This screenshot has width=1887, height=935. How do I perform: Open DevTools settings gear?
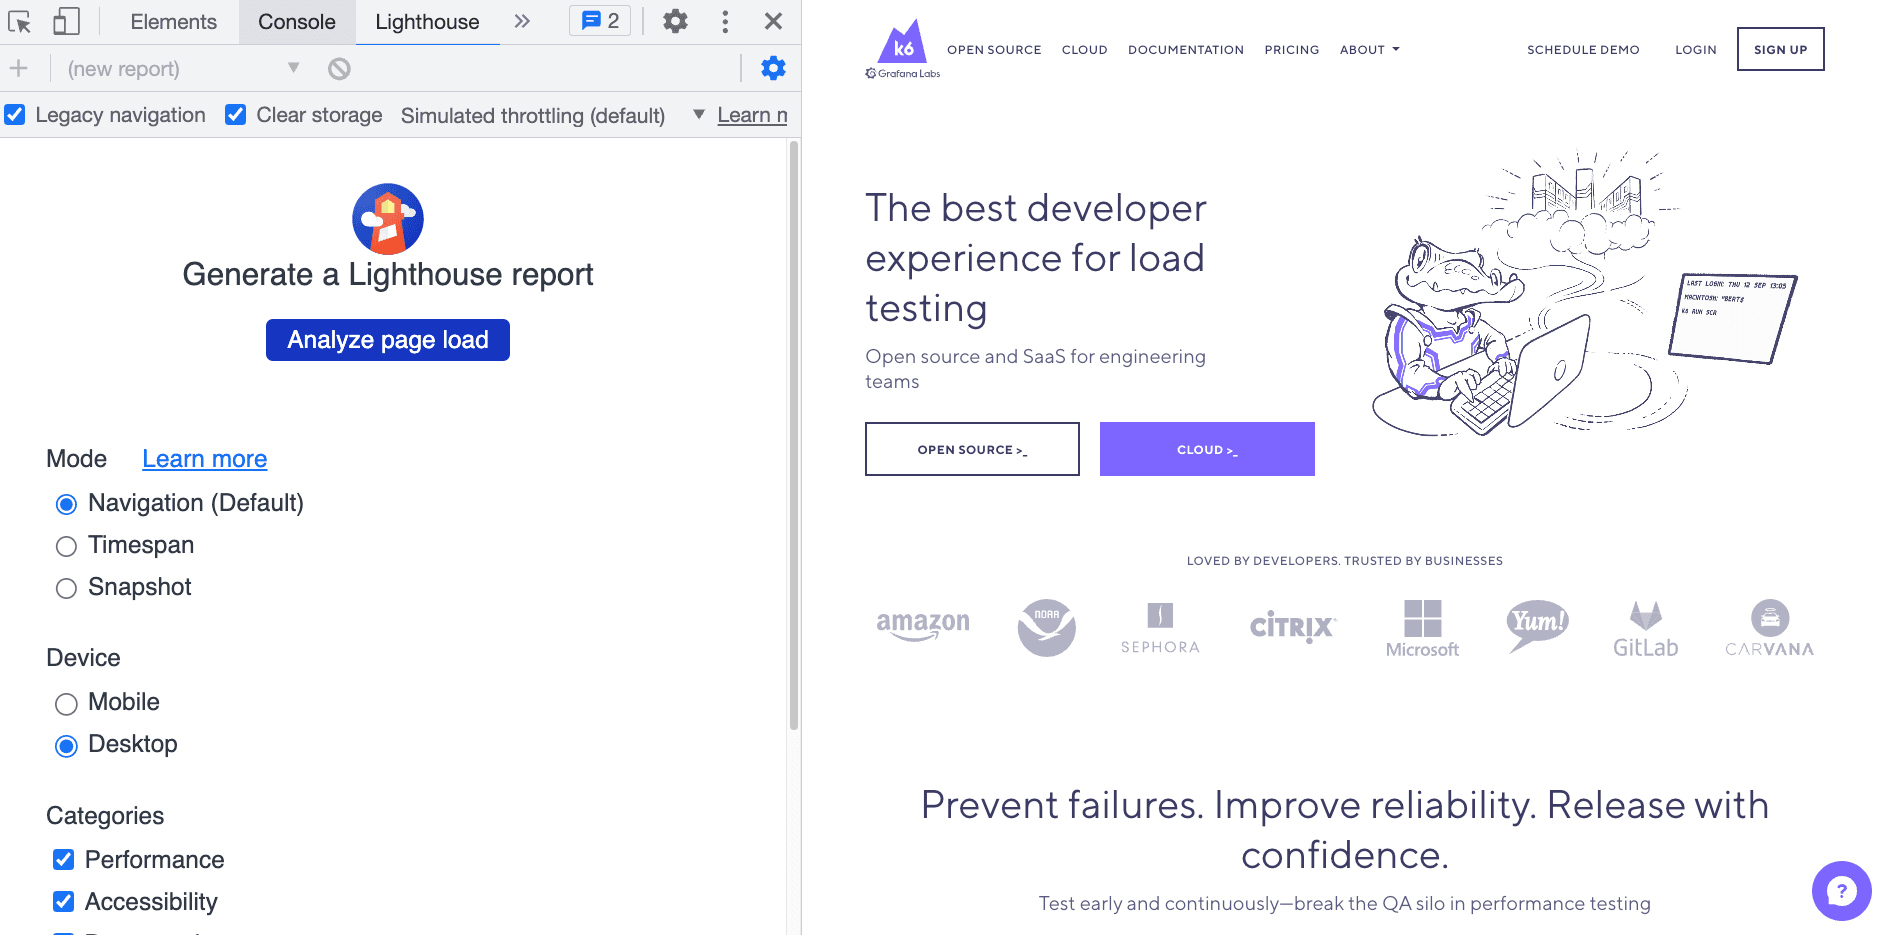point(674,20)
